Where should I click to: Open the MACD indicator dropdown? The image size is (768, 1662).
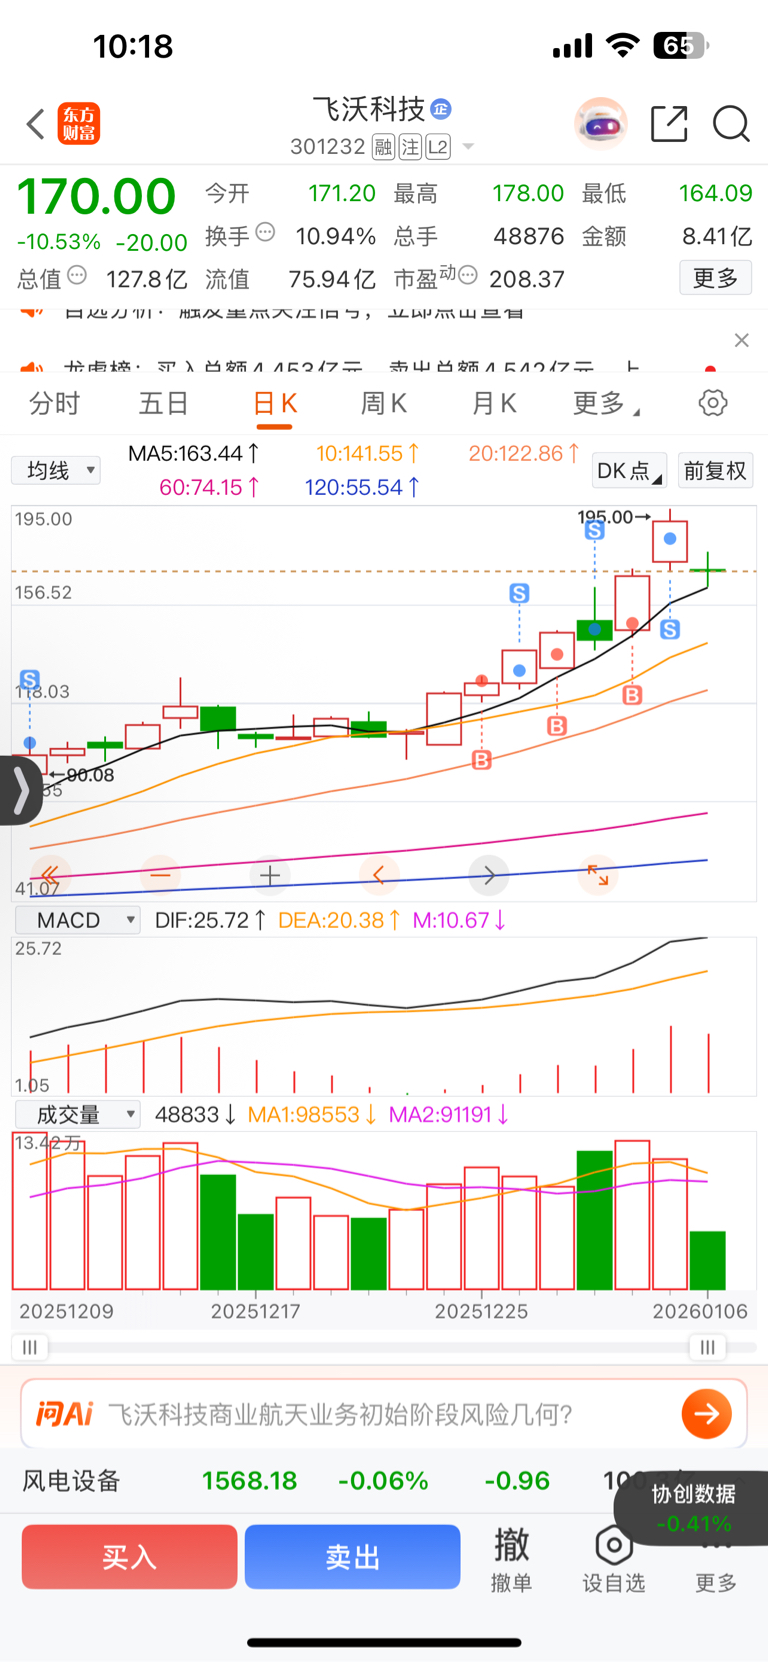pyautogui.click(x=77, y=920)
